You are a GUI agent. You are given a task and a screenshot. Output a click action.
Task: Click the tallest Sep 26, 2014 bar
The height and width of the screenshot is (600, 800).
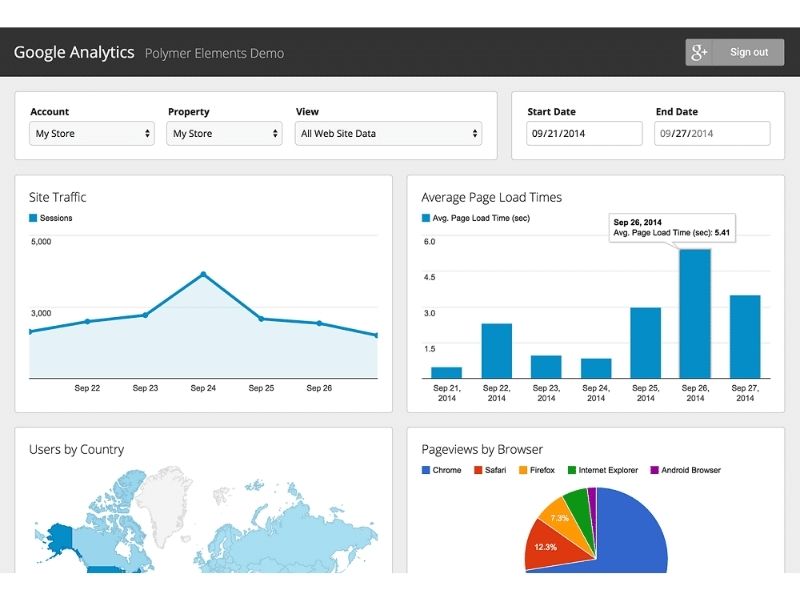(x=695, y=314)
